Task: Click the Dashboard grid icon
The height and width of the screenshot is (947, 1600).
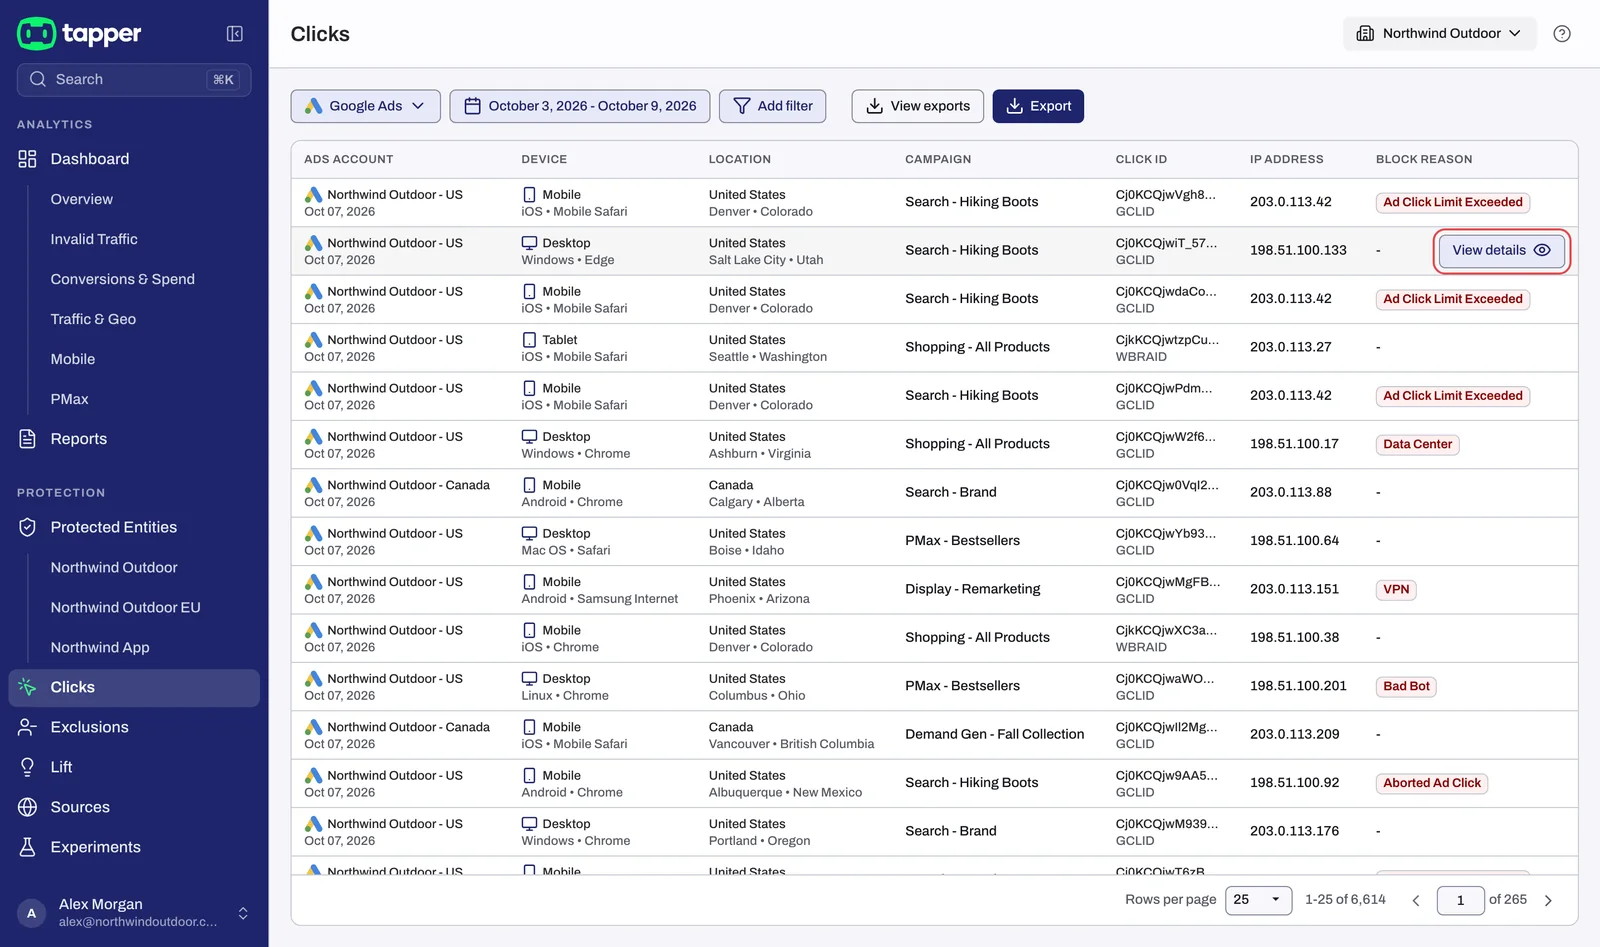Action: tap(28, 159)
